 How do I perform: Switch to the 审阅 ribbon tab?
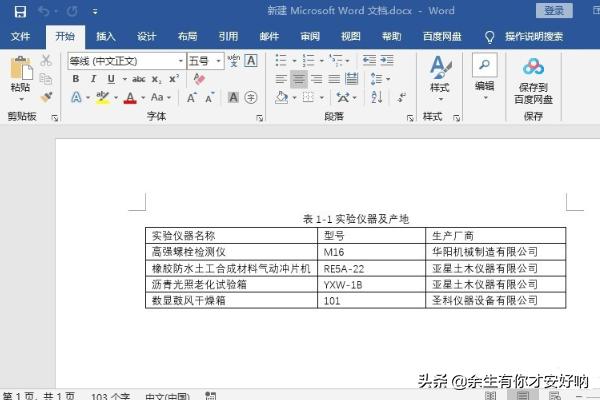pyautogui.click(x=310, y=36)
